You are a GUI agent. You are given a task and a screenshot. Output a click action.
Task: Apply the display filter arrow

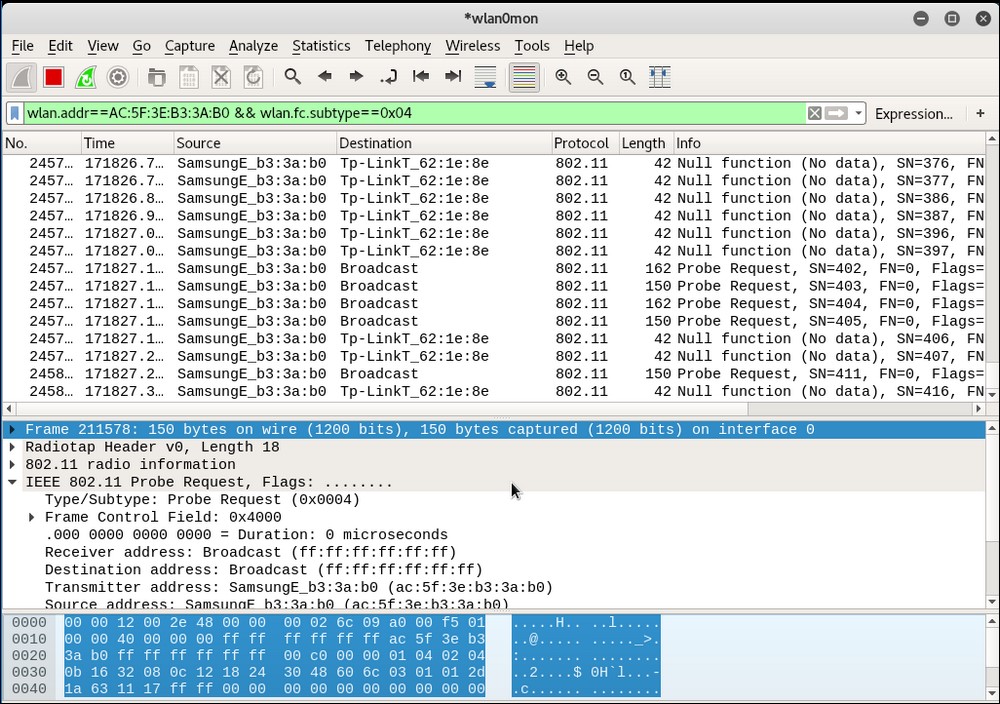(x=836, y=114)
